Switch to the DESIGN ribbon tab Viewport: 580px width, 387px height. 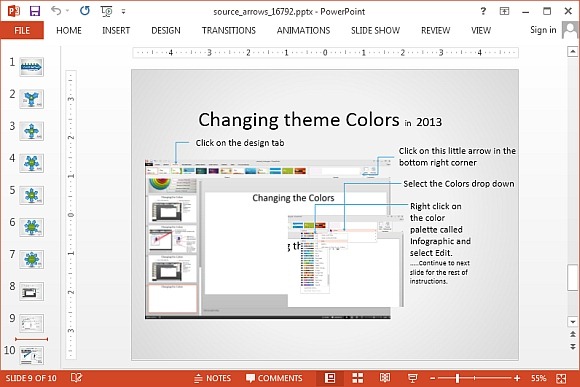[166, 30]
